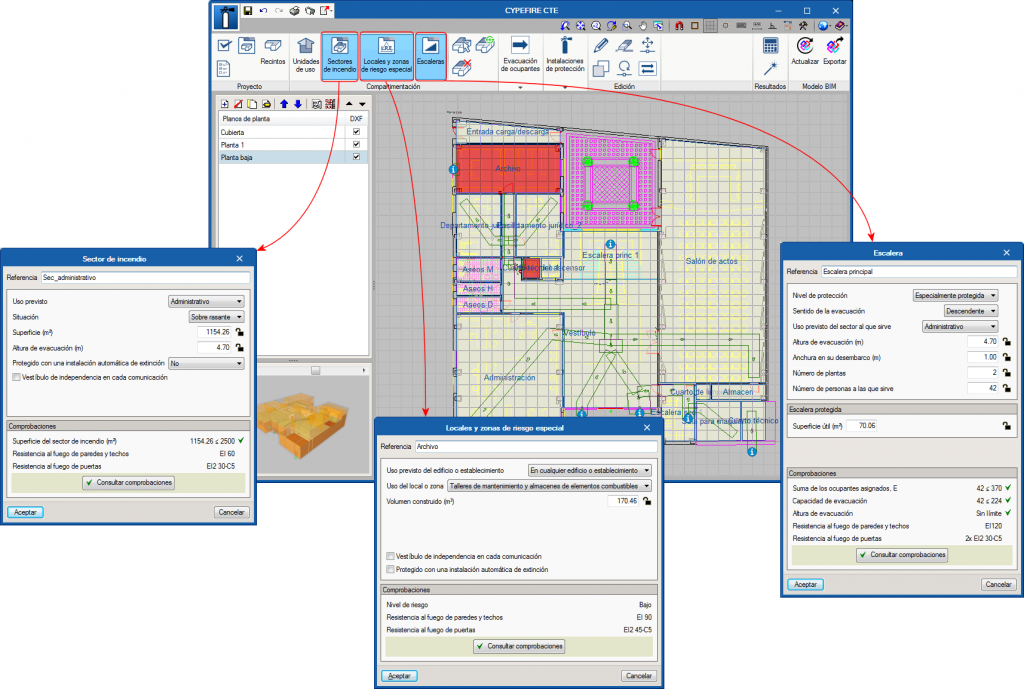Select Planta baja floor plan row
1024x689 pixels.
tap(293, 157)
